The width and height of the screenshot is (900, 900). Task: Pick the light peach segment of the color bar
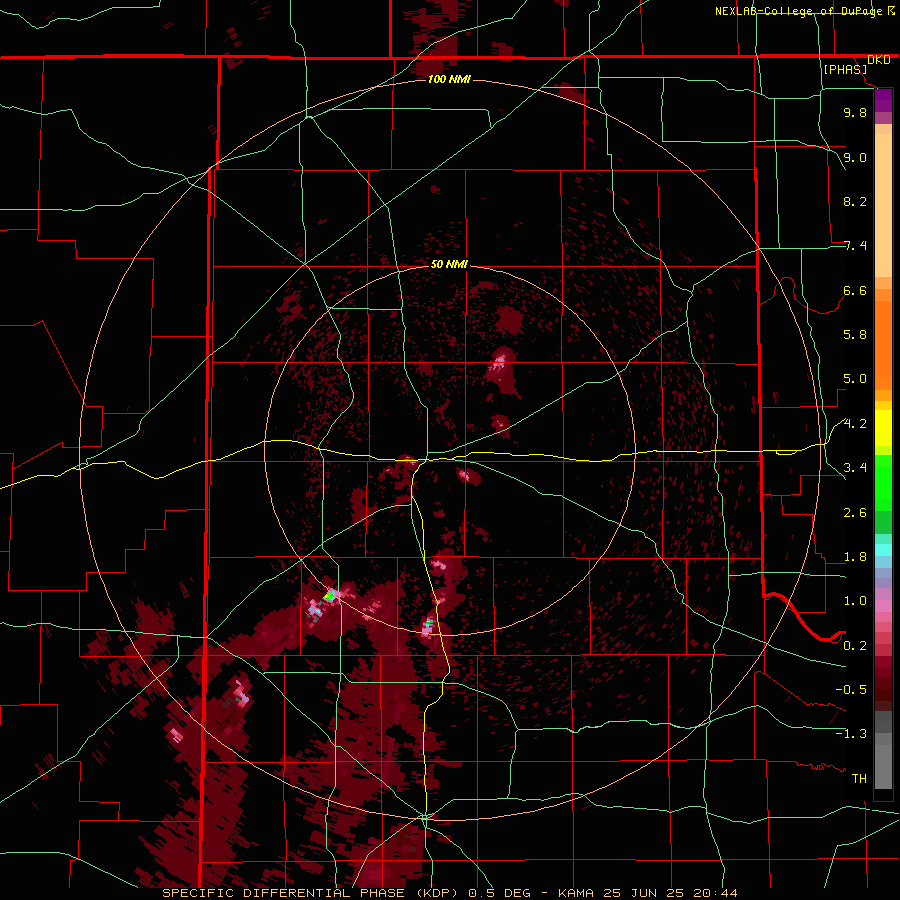[x=883, y=205]
